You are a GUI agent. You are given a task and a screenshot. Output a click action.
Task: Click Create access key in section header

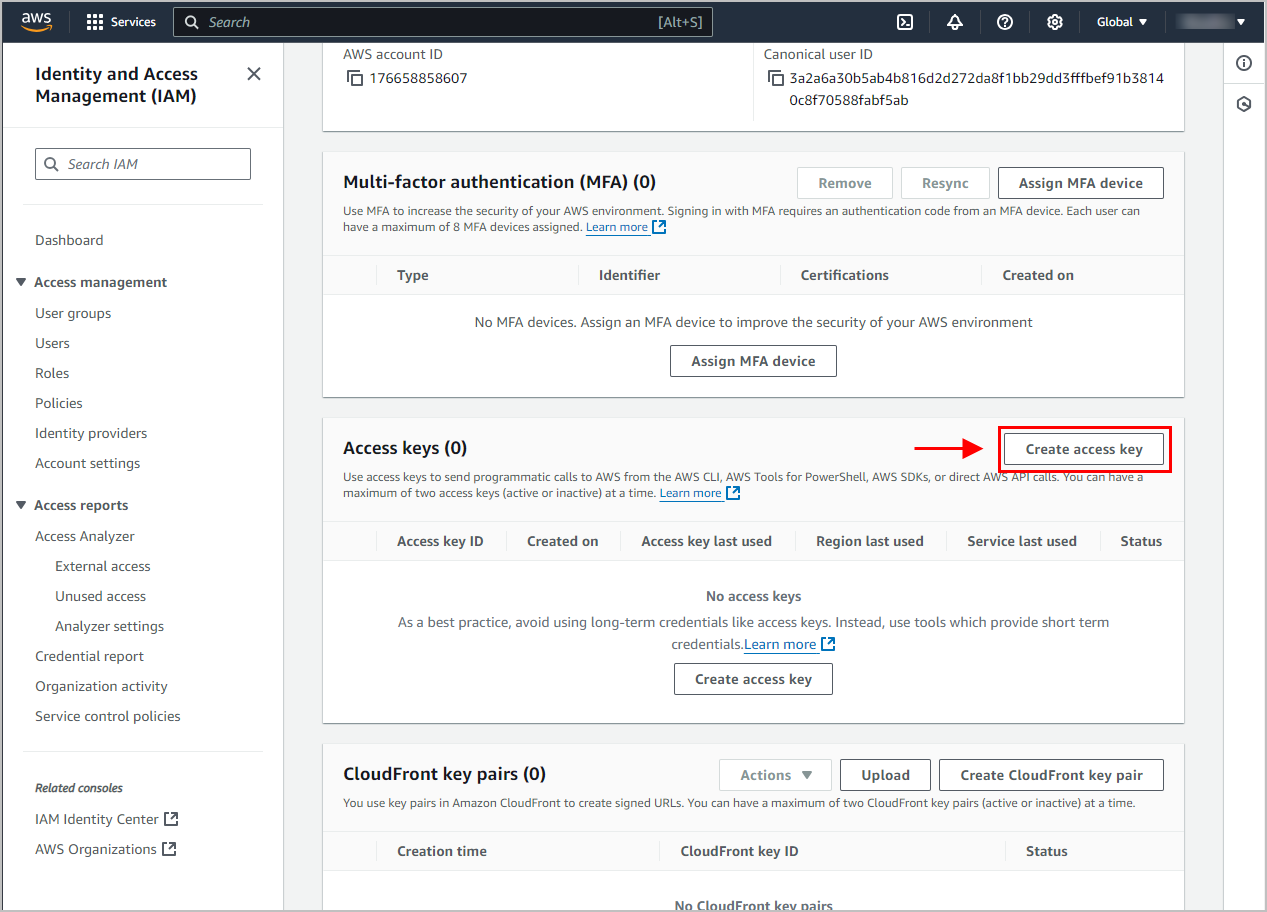pos(1084,449)
